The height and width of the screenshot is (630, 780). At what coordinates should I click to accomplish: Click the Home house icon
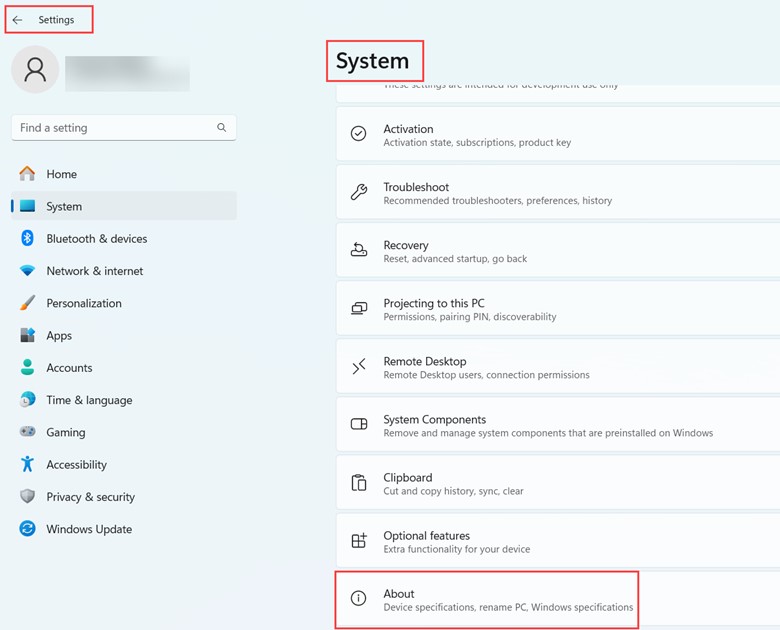click(27, 174)
